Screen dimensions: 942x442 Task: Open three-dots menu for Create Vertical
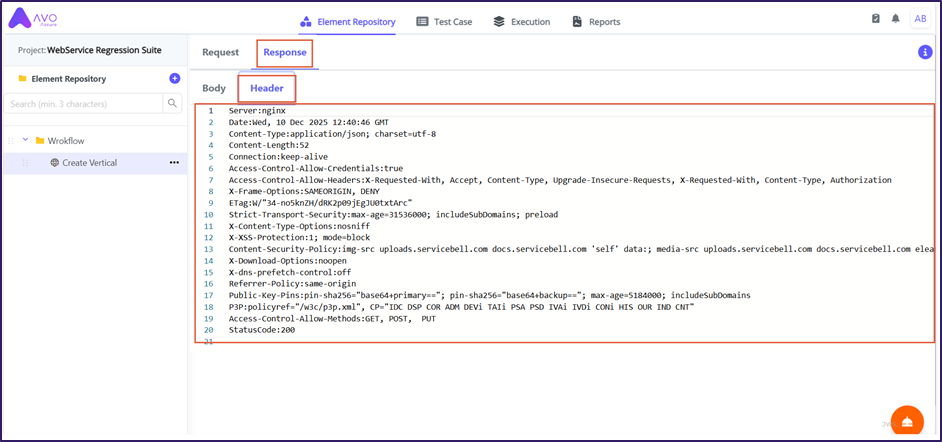coord(174,163)
